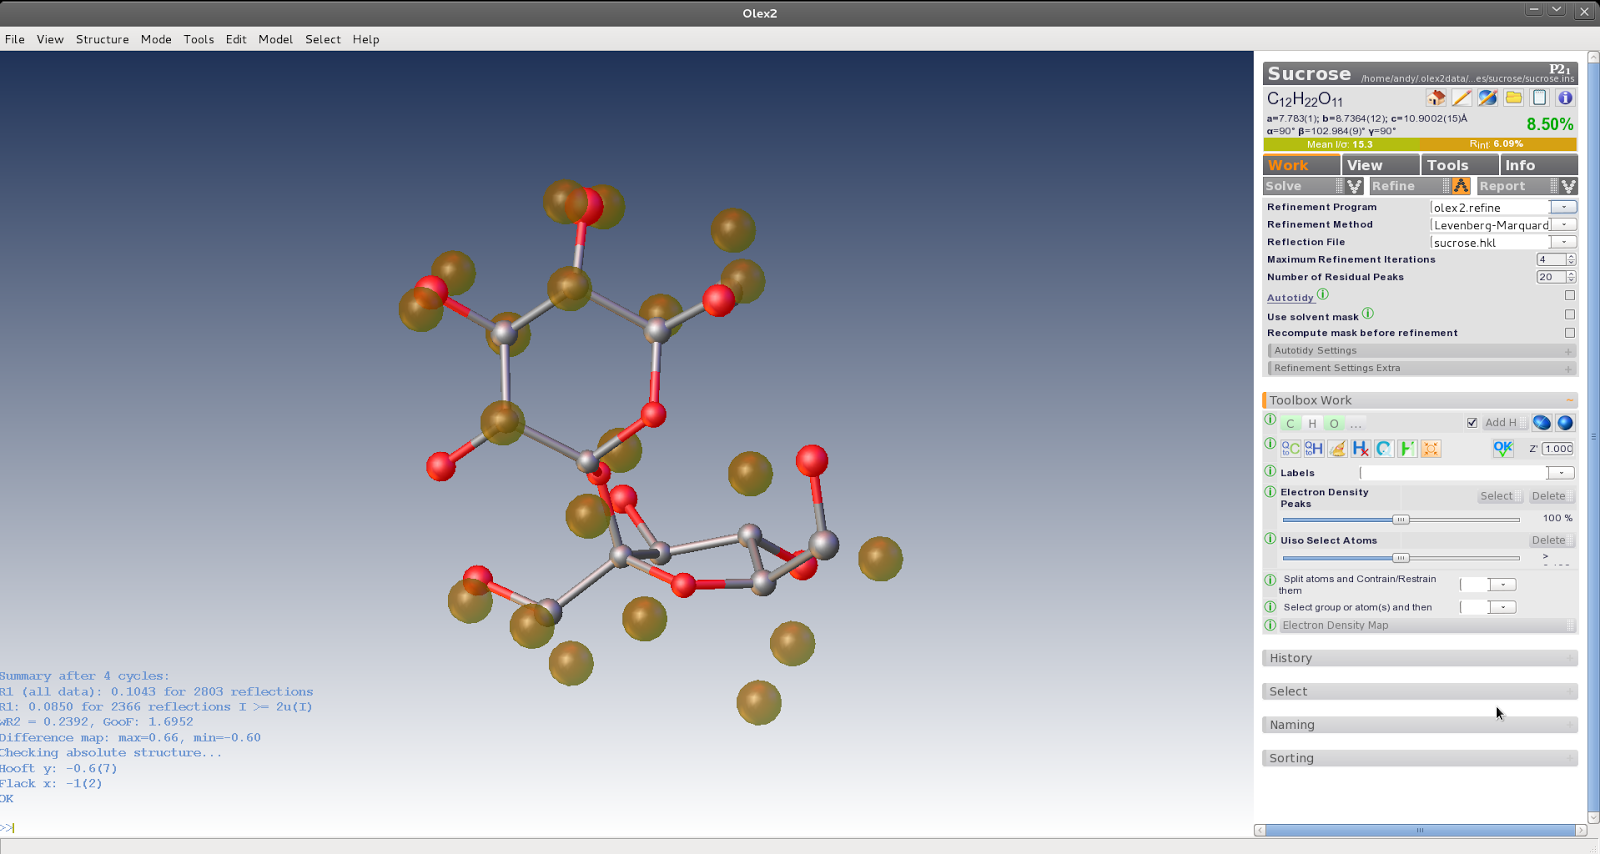1600x854 pixels.
Task: Click info icon beside Electron Density Peaks
Action: (1270, 491)
